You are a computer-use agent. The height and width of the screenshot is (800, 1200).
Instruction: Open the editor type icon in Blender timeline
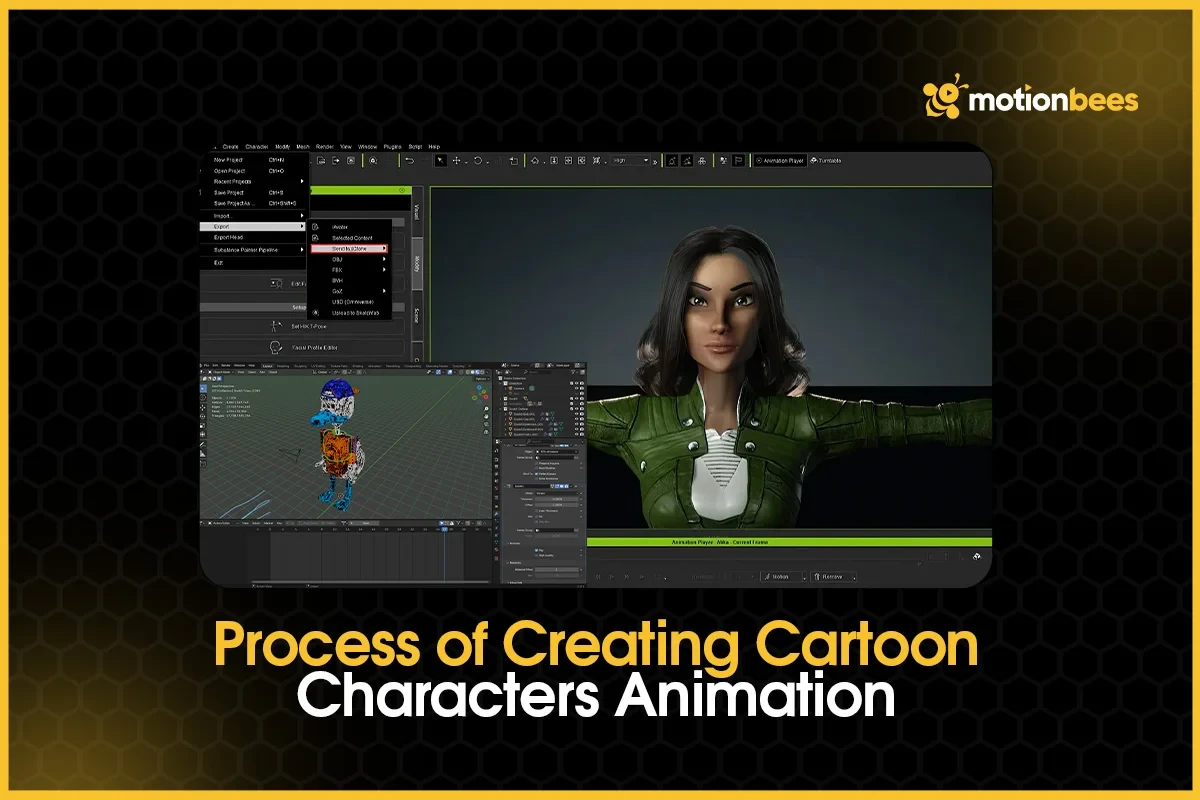(202, 523)
